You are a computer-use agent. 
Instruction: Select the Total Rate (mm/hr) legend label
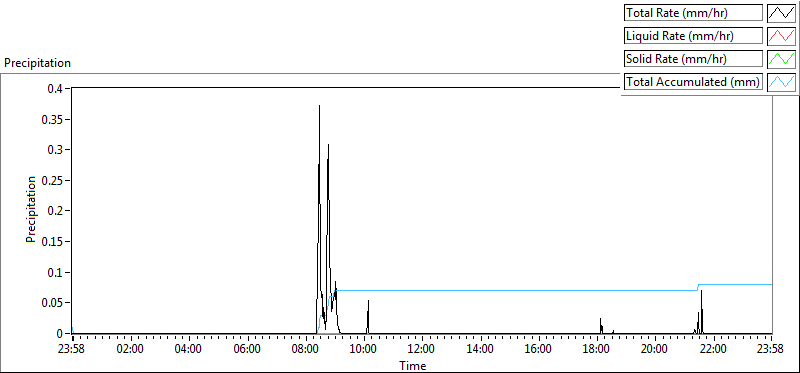point(693,13)
